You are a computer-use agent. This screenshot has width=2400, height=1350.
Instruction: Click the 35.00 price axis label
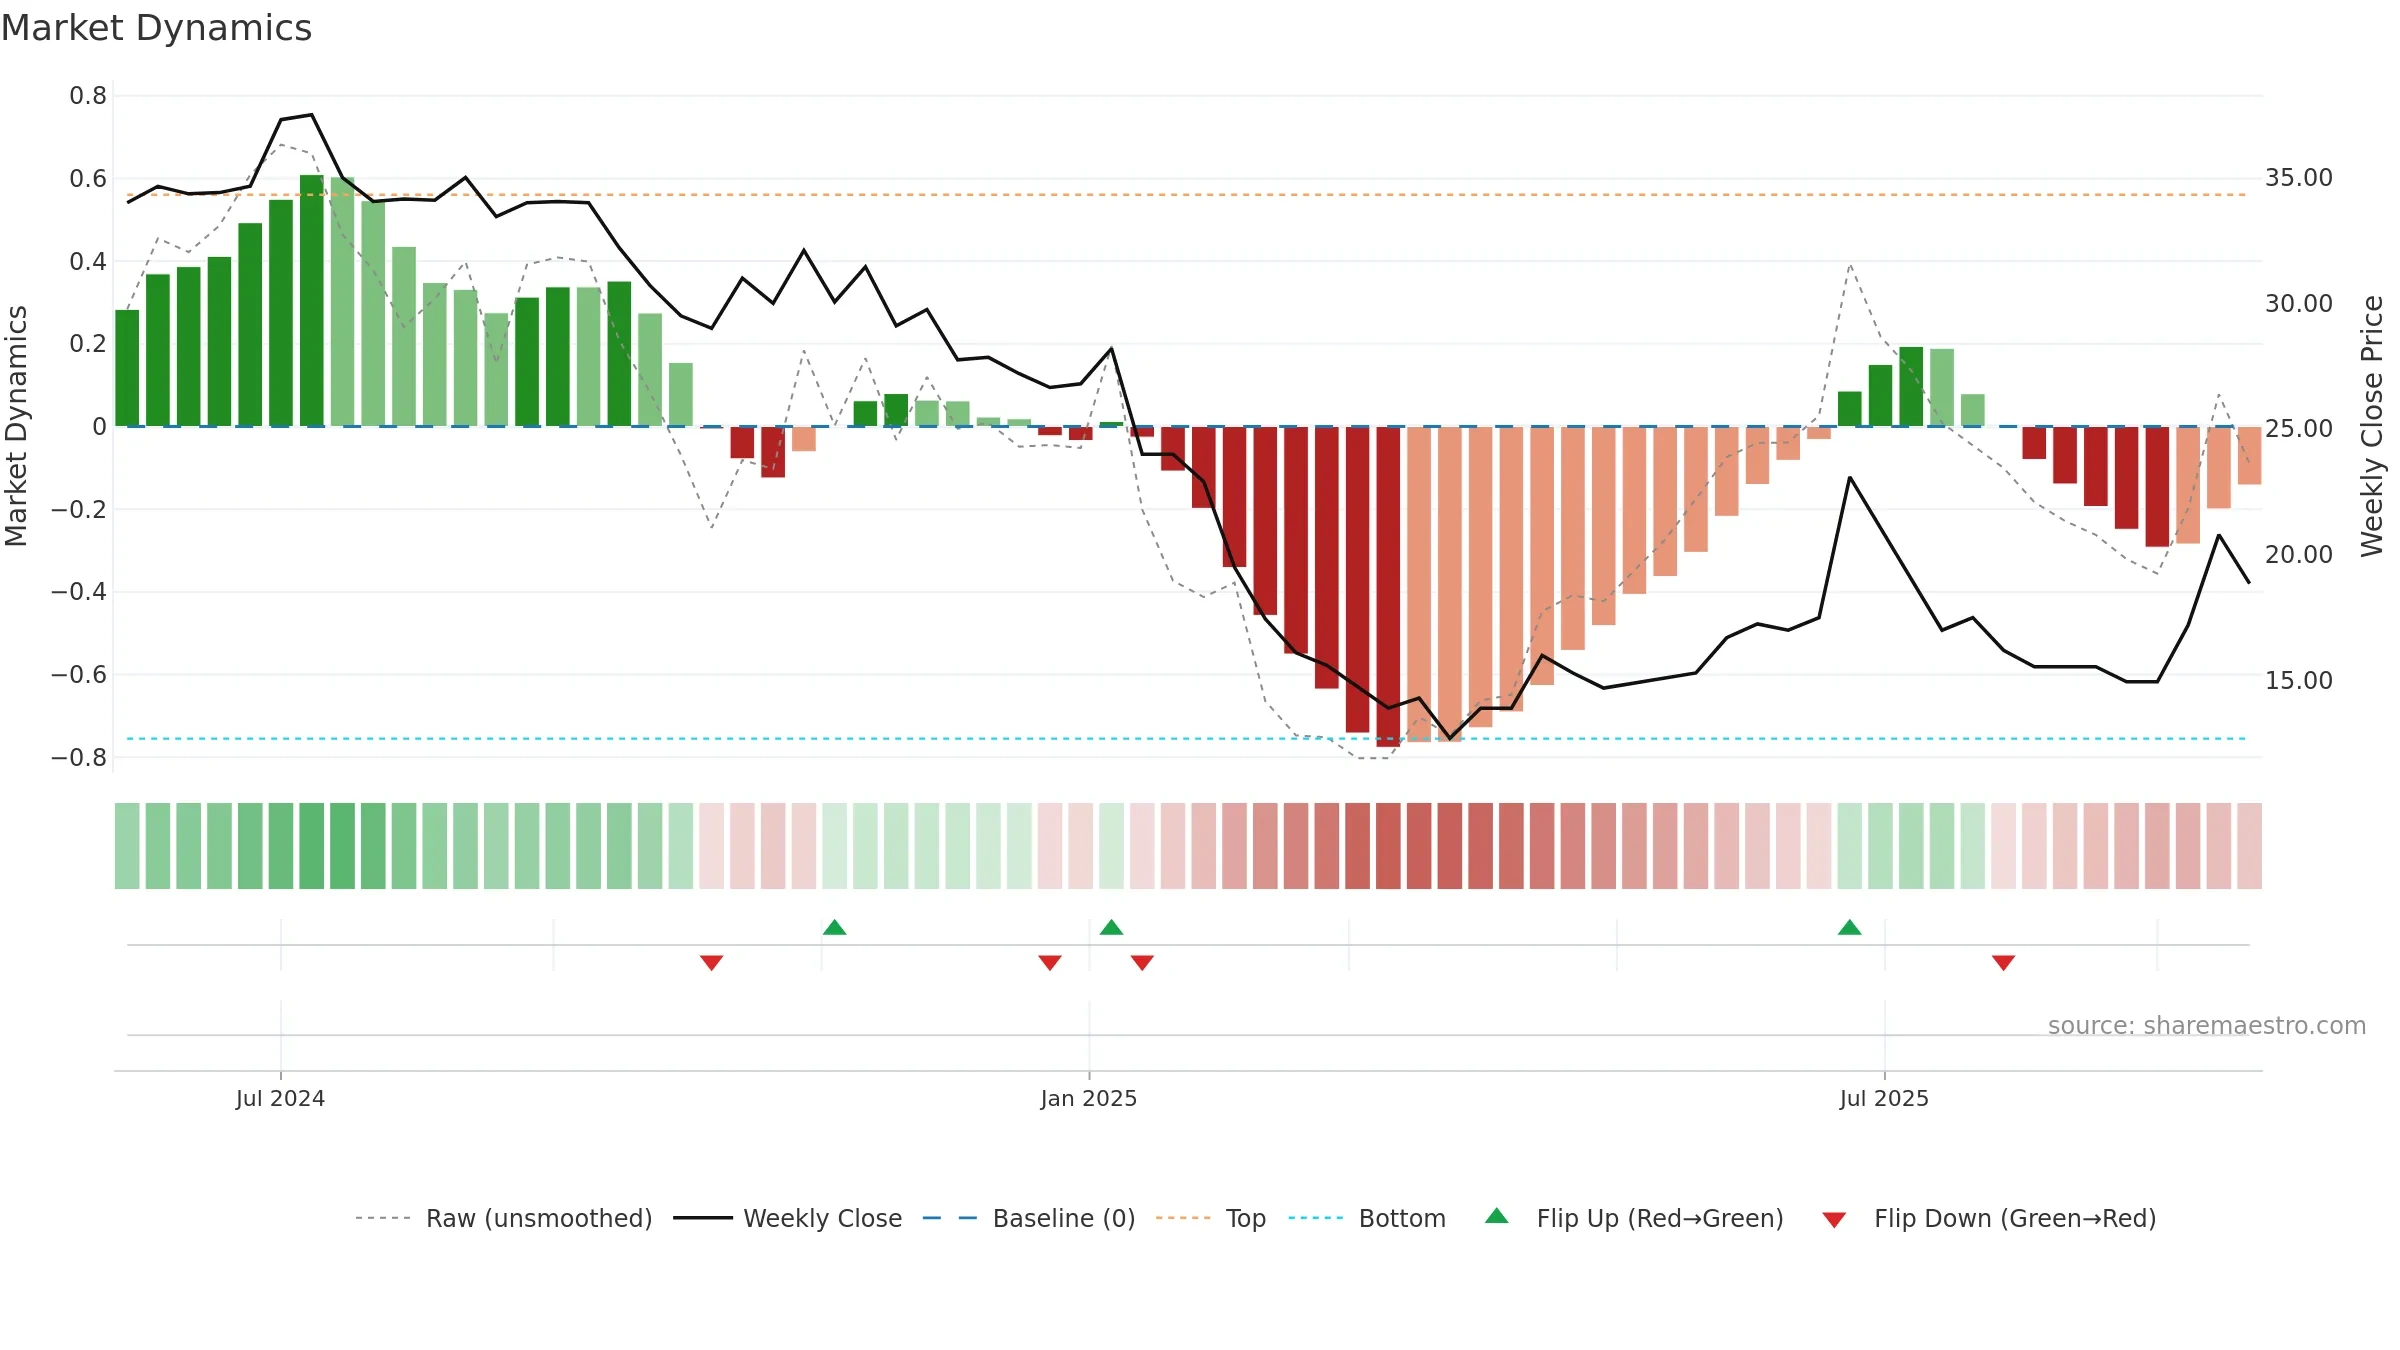(x=2299, y=178)
